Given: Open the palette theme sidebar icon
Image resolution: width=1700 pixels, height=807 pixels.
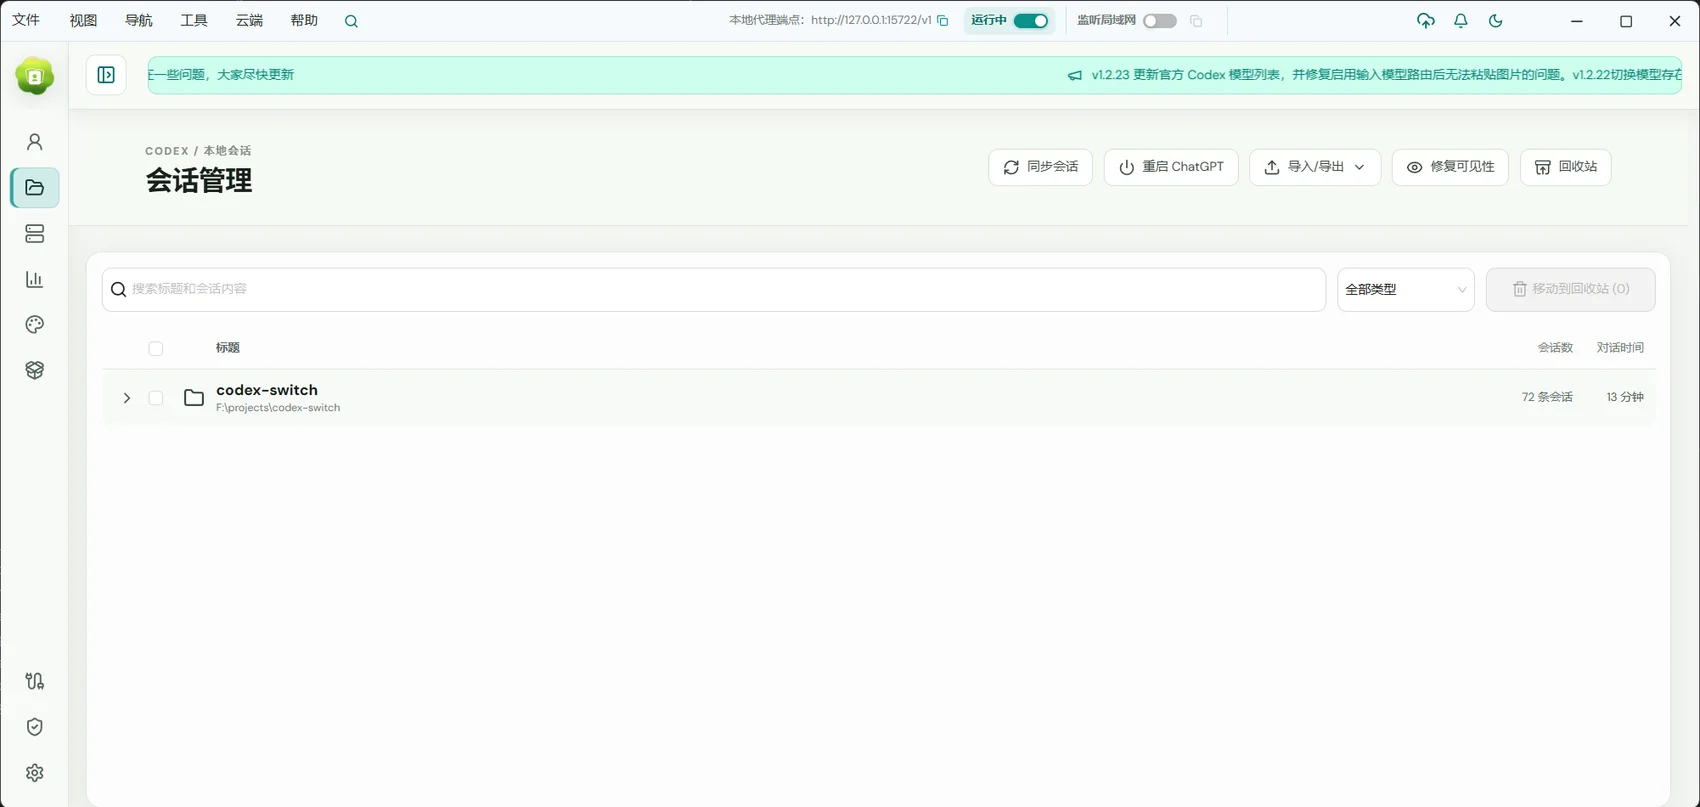Looking at the screenshot, I should click(34, 325).
